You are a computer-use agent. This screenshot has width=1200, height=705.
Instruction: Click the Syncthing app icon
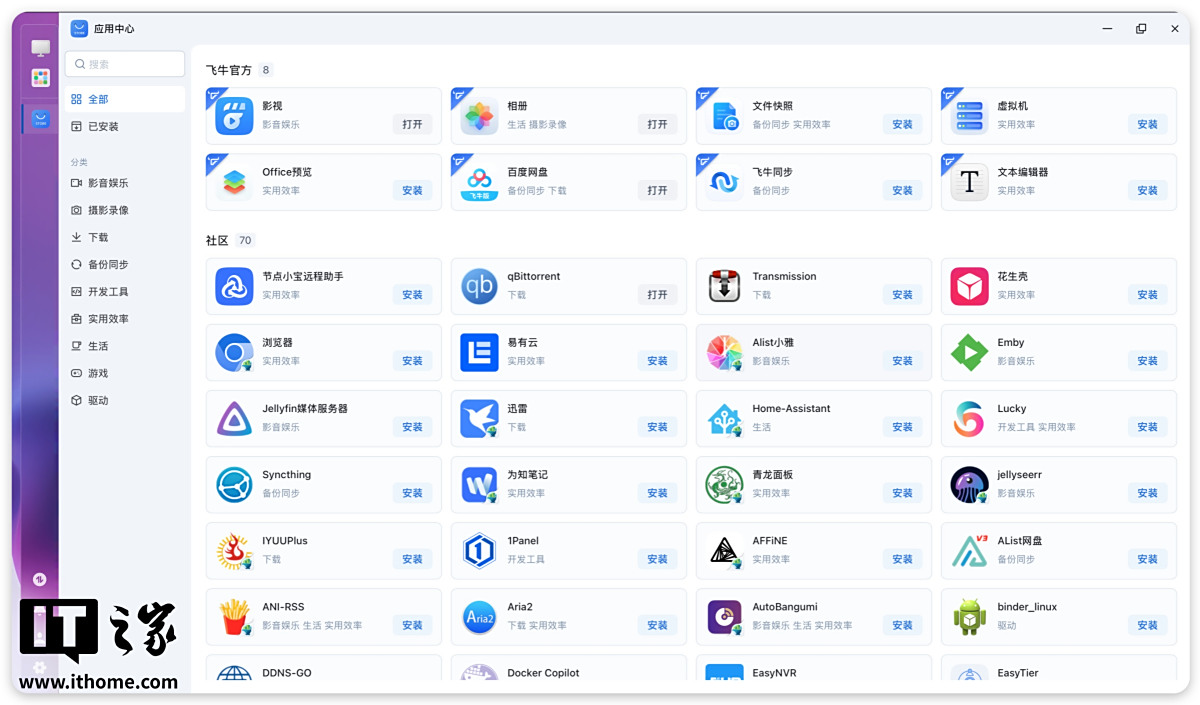(x=234, y=485)
